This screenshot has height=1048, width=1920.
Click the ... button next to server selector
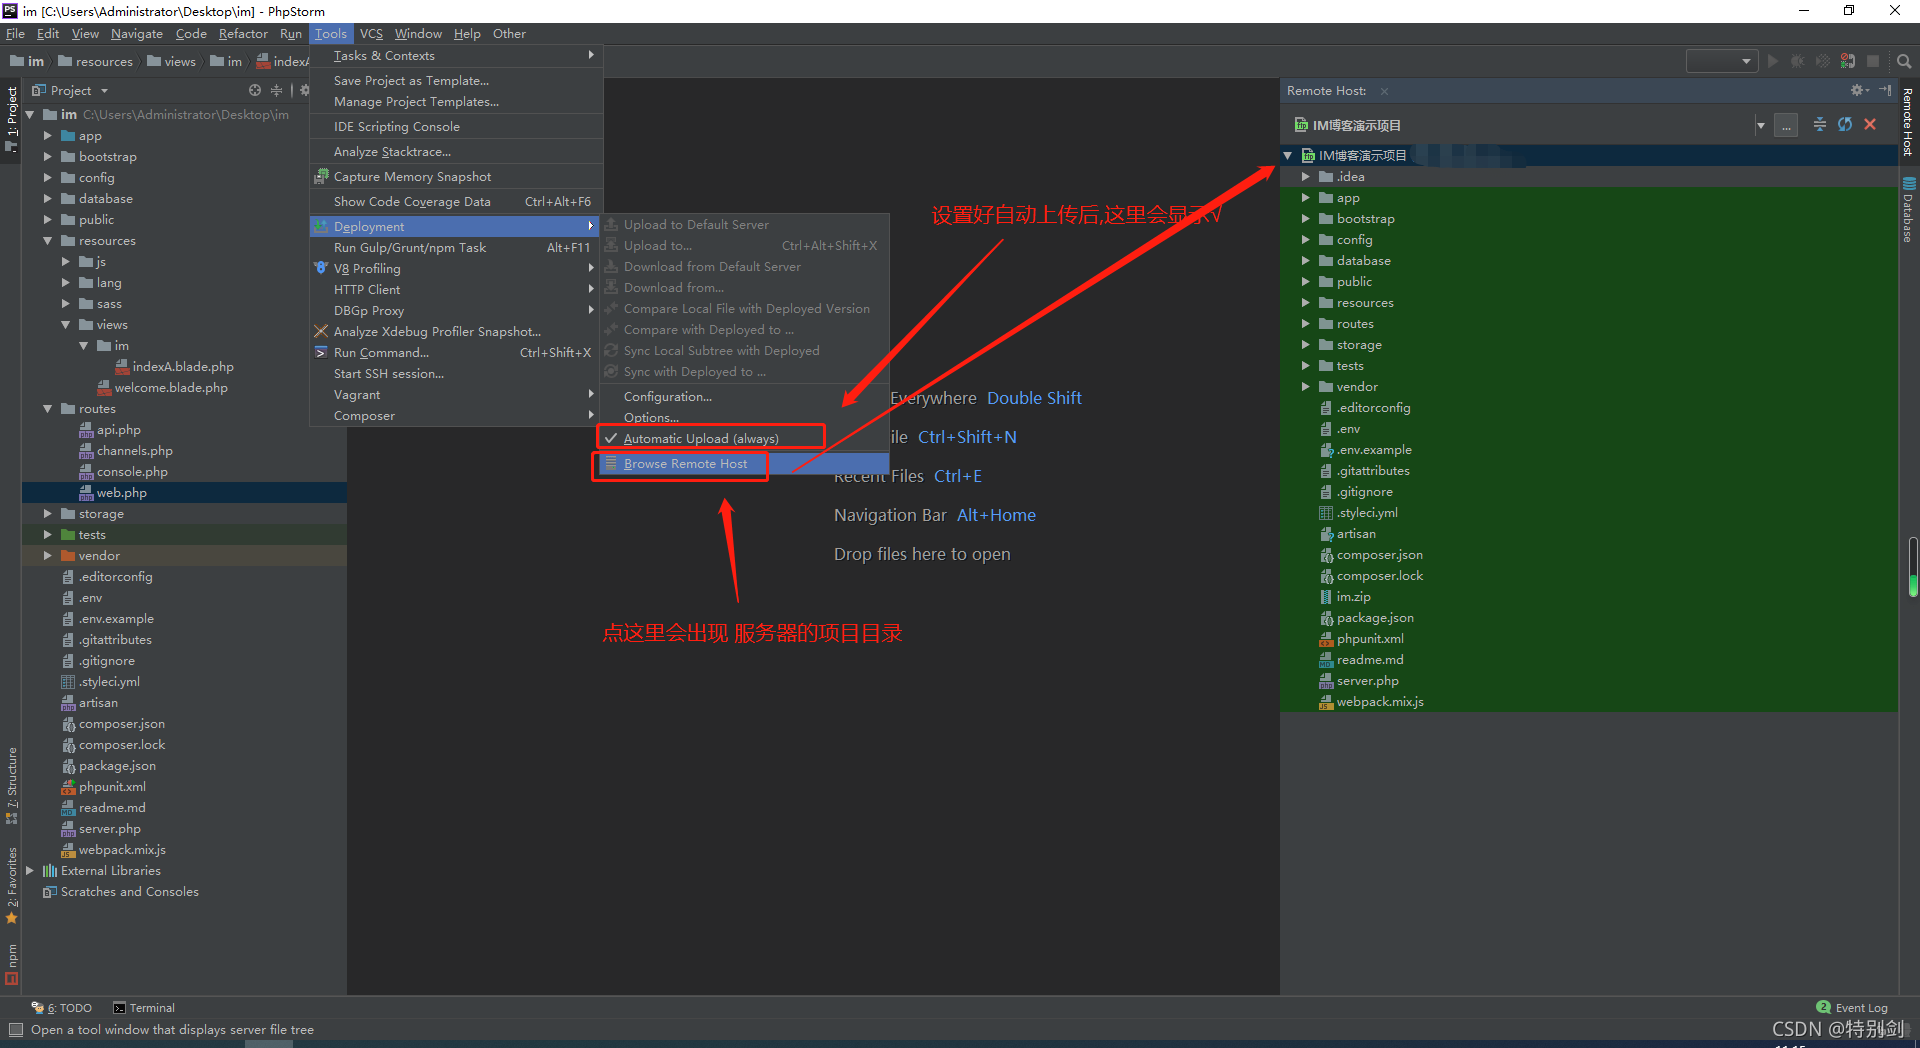tap(1786, 126)
